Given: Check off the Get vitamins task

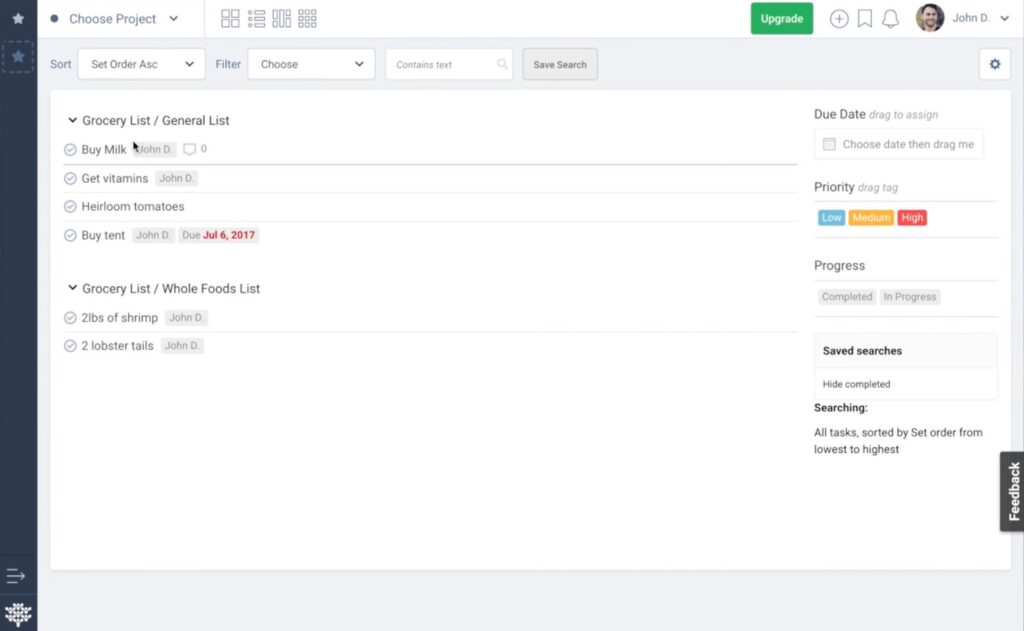Looking at the screenshot, I should click(x=70, y=179).
